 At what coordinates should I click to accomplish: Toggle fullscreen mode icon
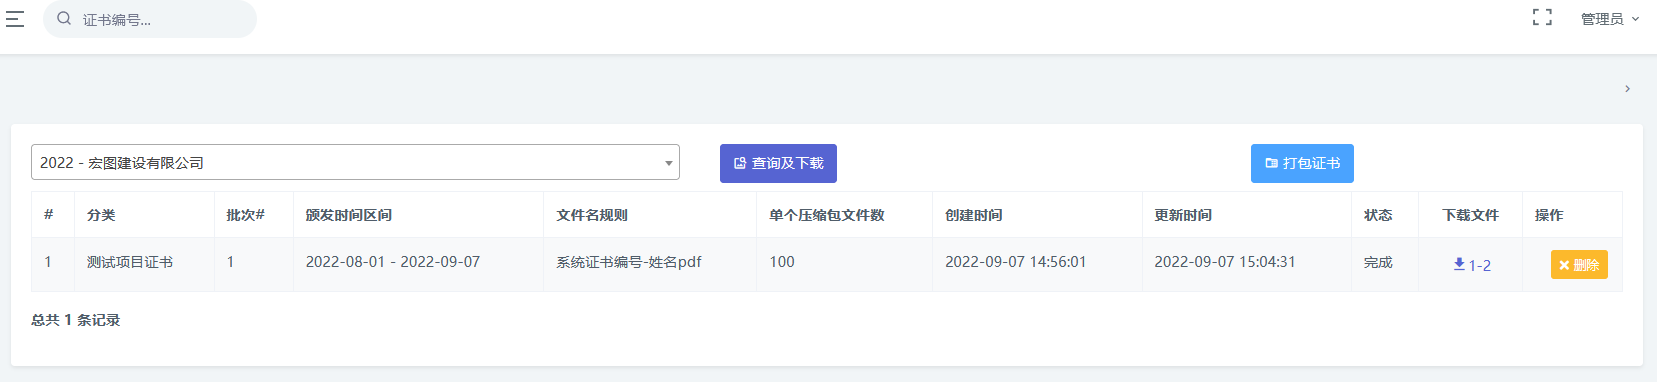[1542, 18]
